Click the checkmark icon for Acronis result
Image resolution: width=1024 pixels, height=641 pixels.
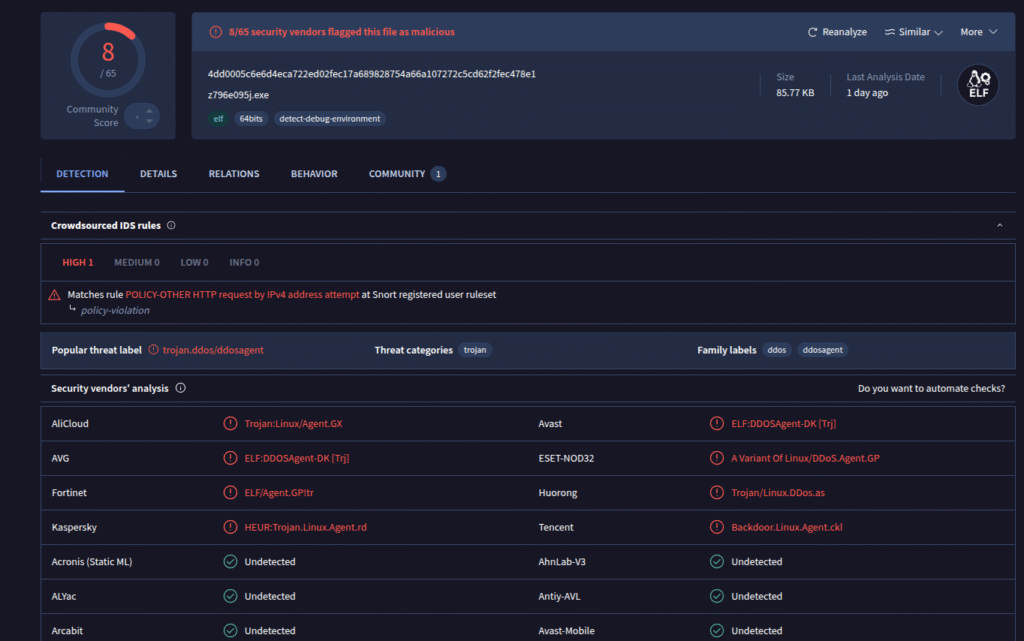point(230,562)
